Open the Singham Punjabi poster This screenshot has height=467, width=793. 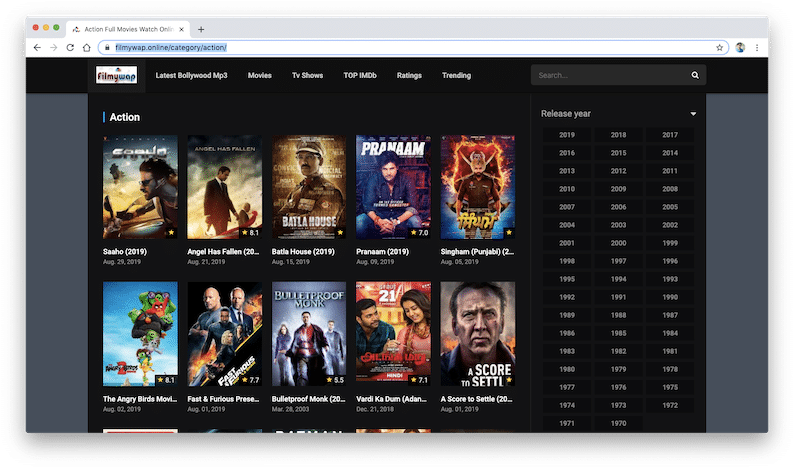coord(478,187)
